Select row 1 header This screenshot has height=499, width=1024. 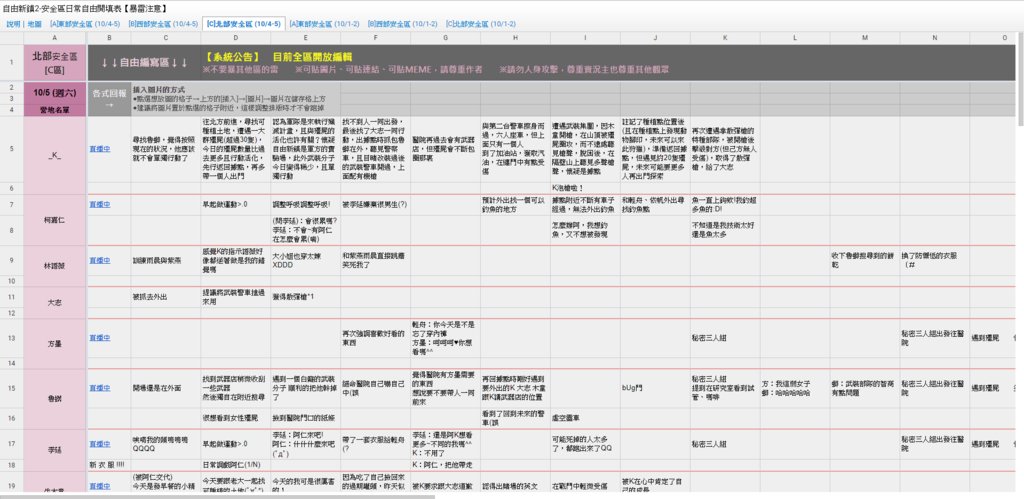pos(11,63)
